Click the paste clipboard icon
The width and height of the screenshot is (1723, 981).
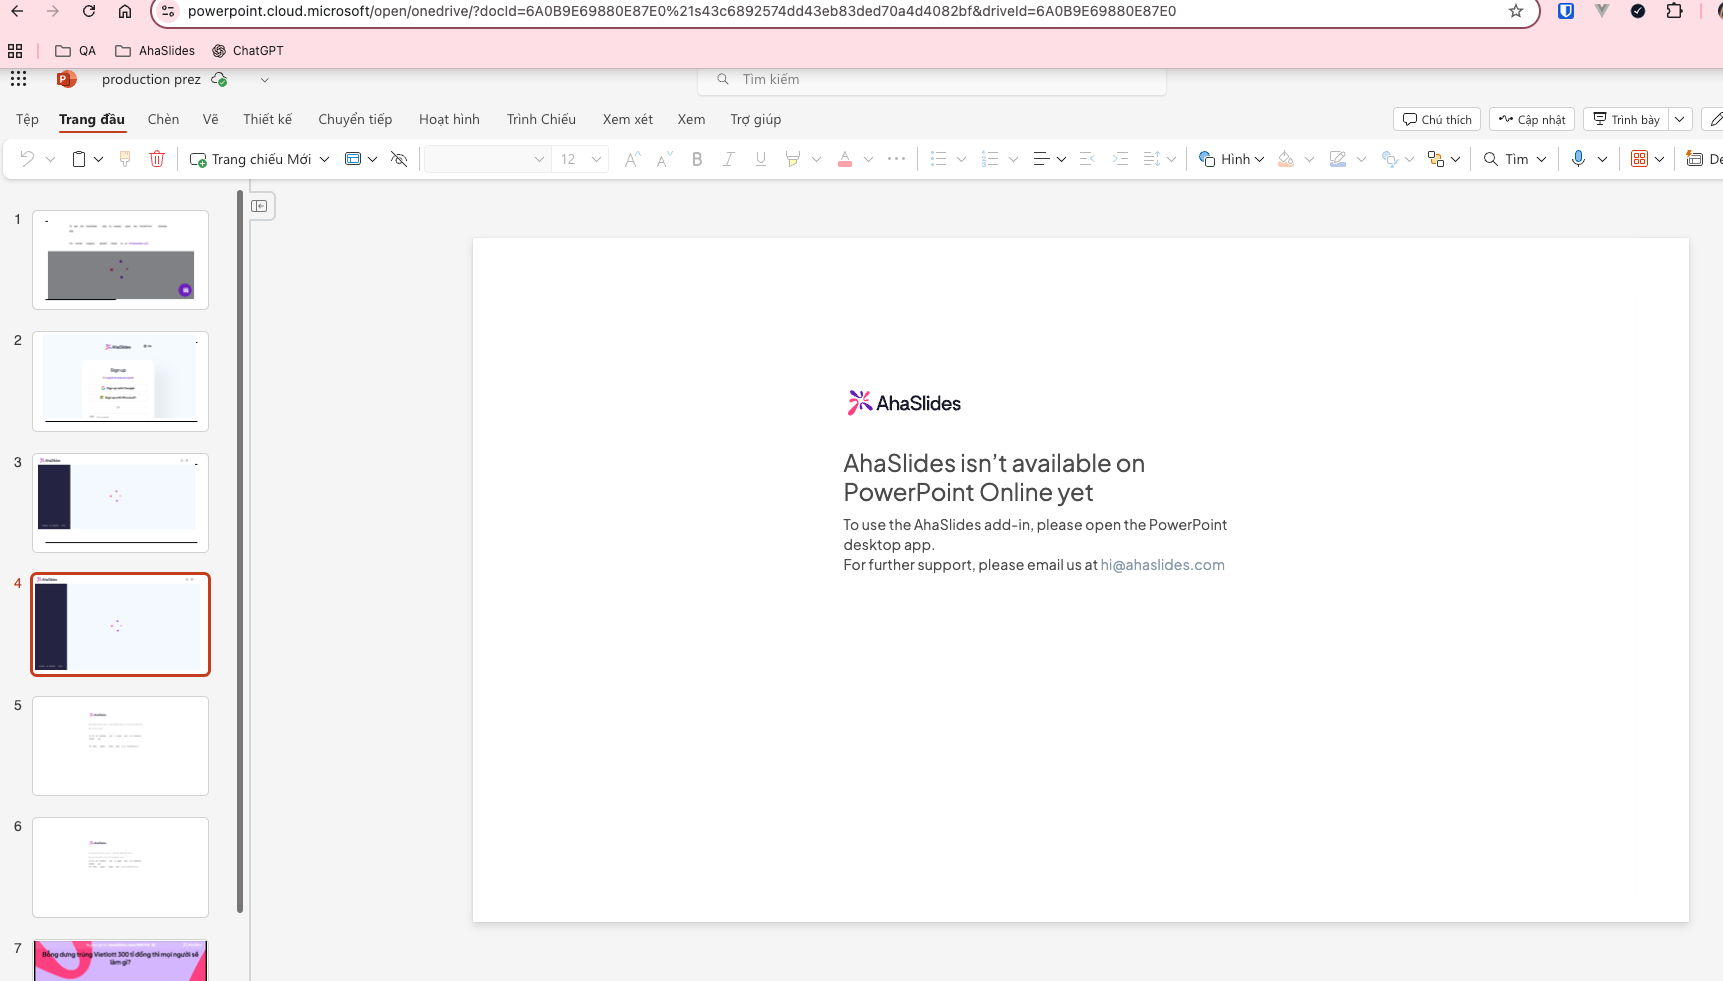point(79,159)
